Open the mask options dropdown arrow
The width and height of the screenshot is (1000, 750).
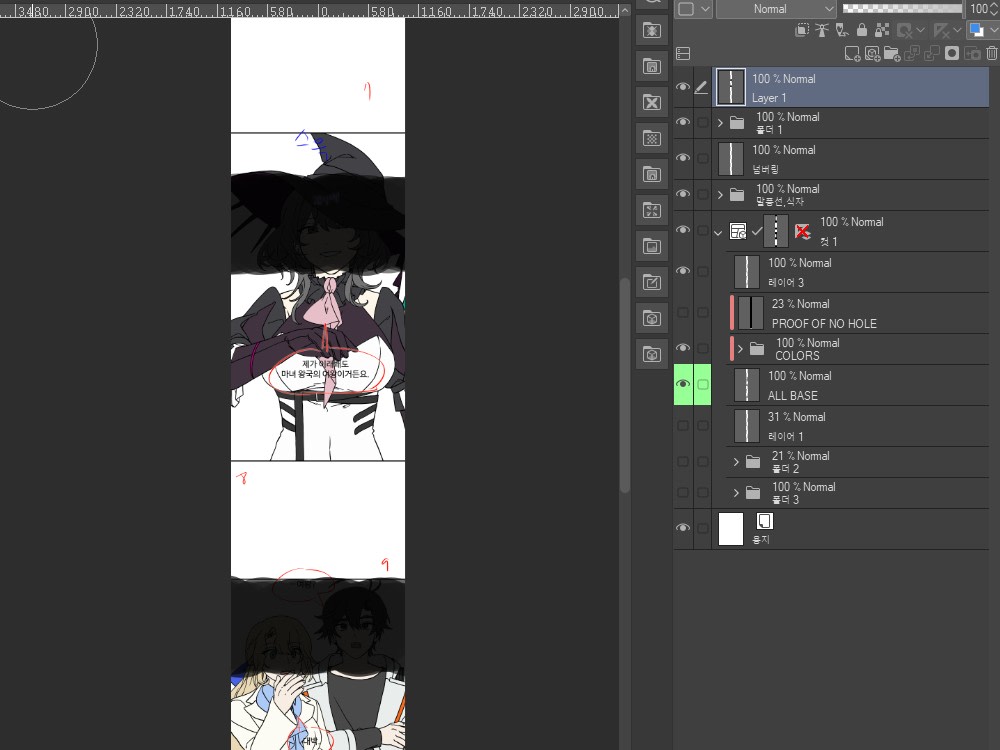(920, 30)
